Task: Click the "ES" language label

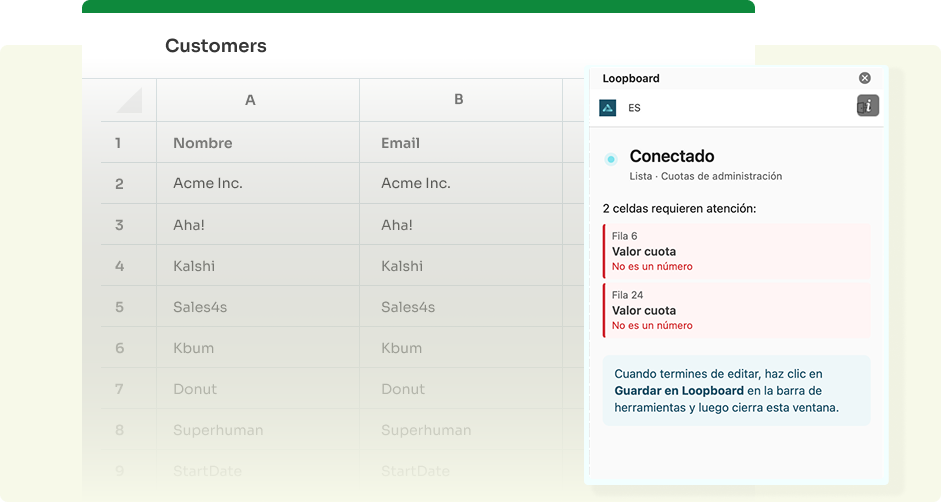Action: 634,108
